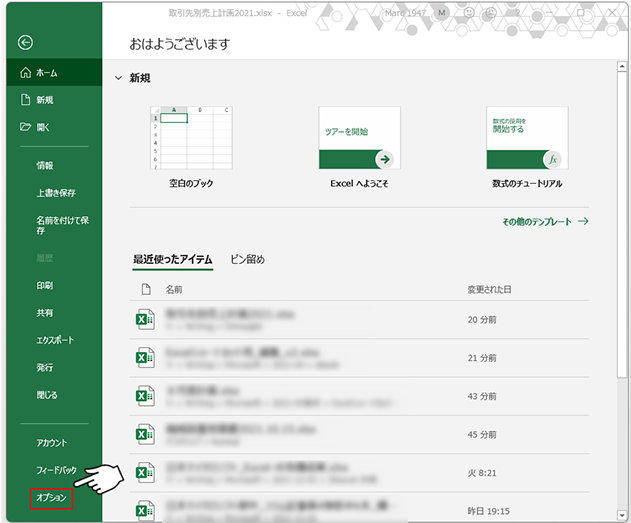Click Excel icon of the 43 分前 file

pyautogui.click(x=145, y=396)
